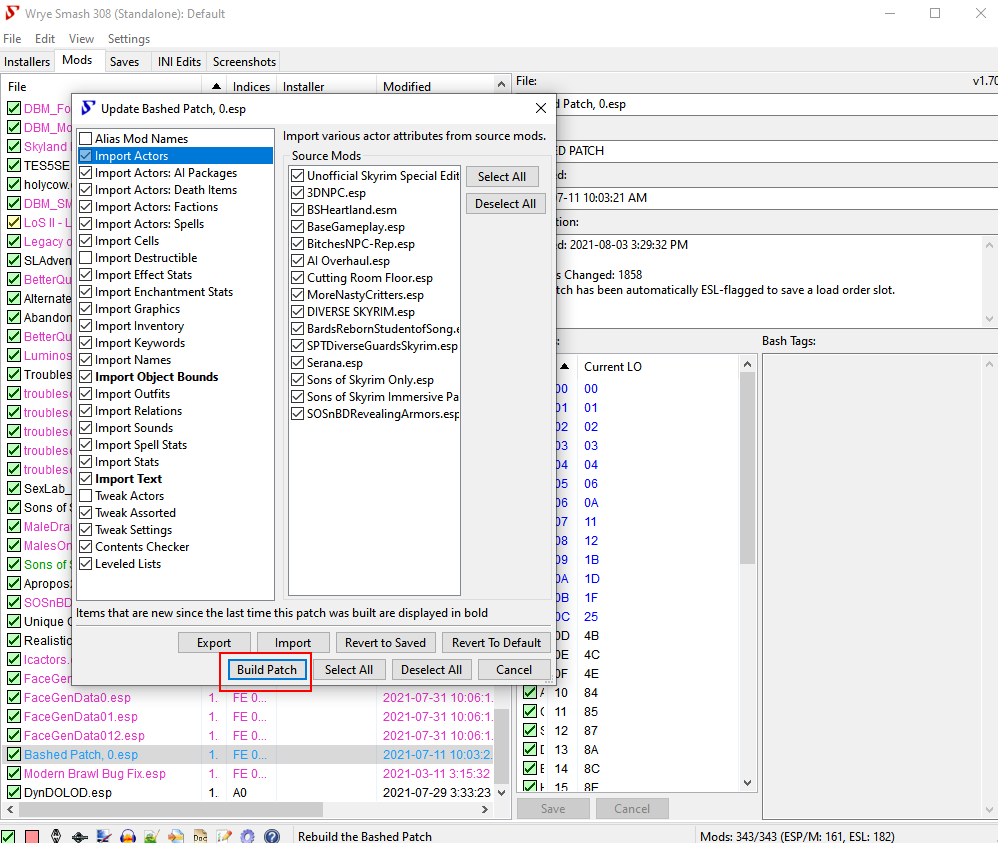Open the Mod Checker notepad icon
Screen dimensions: 998x843
coord(224,834)
